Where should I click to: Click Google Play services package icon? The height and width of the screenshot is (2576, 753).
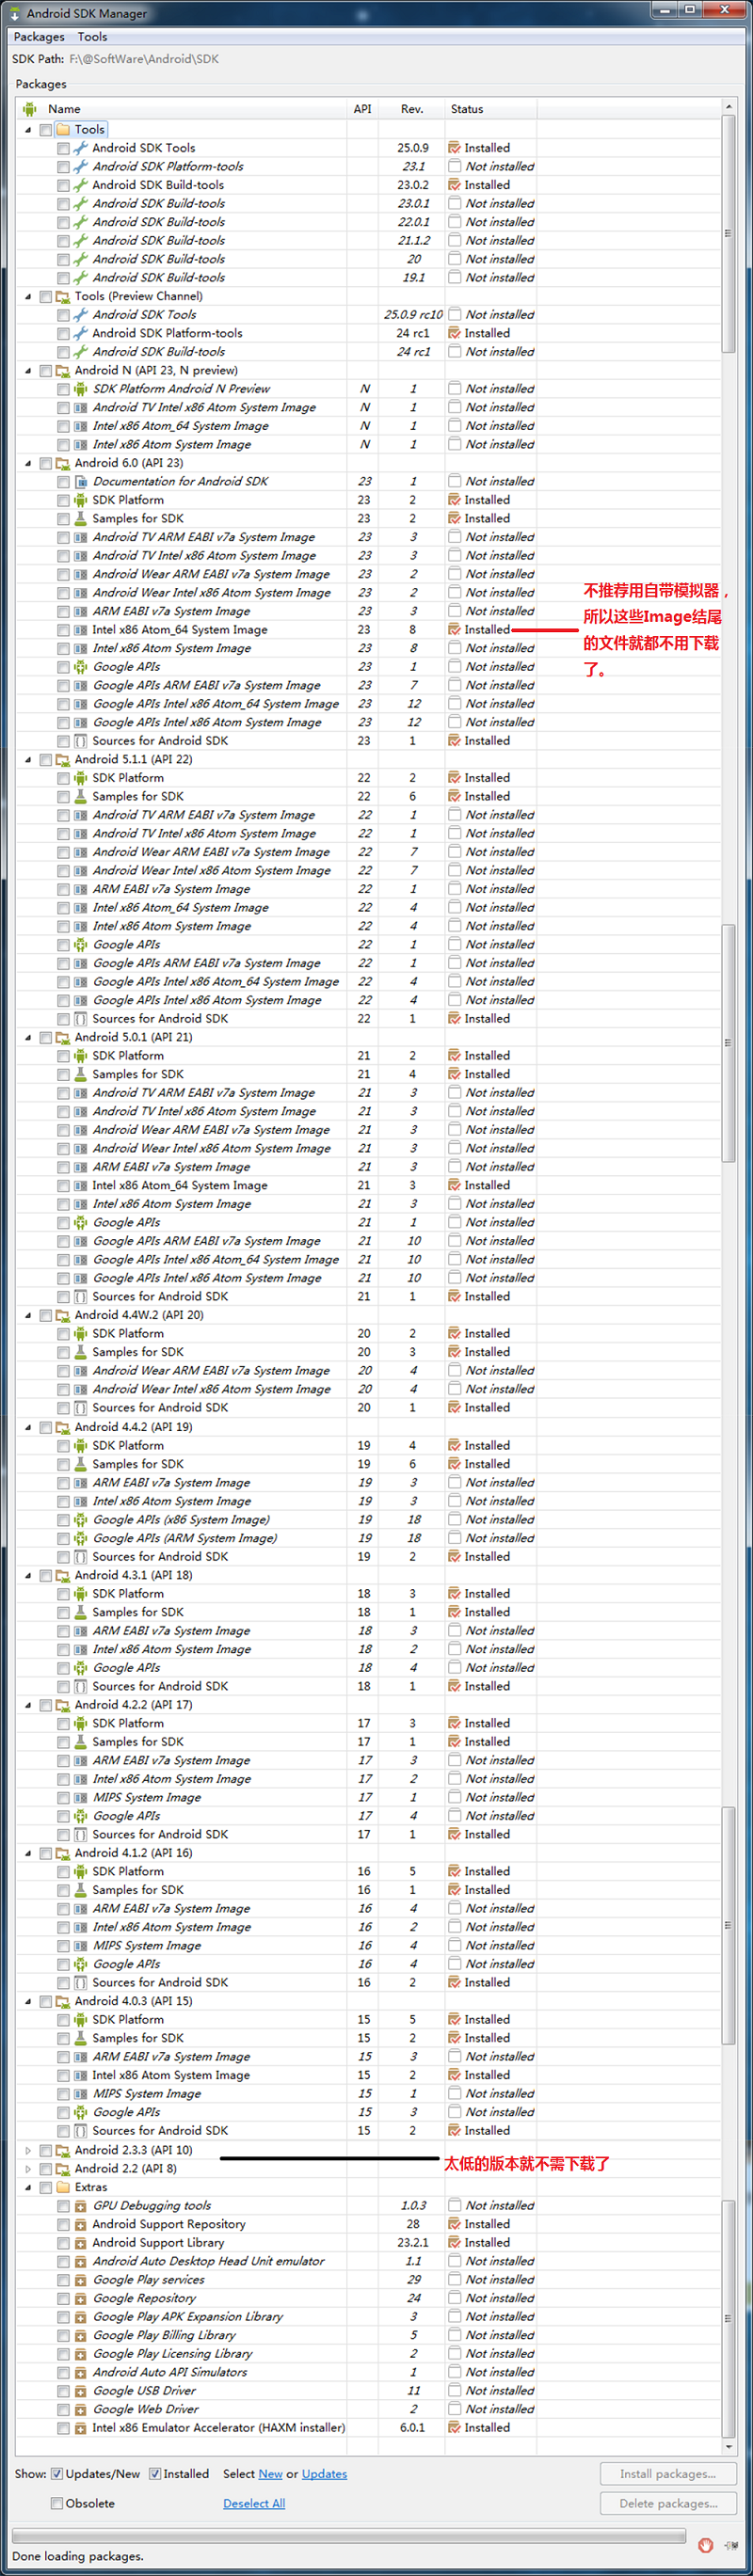pos(81,2279)
